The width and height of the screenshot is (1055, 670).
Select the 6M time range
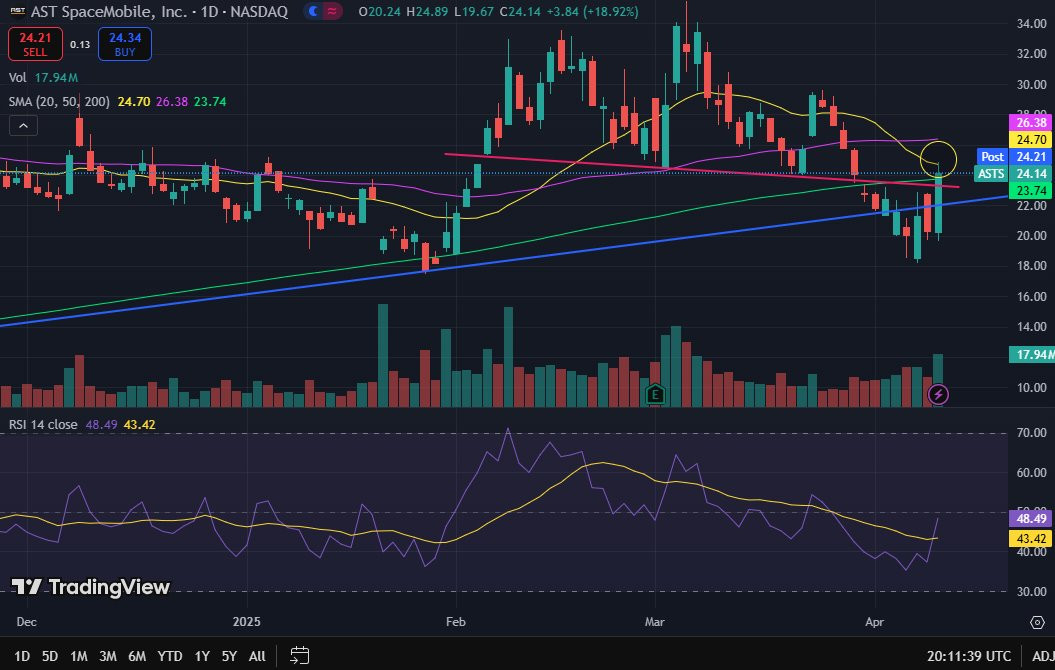(x=137, y=656)
